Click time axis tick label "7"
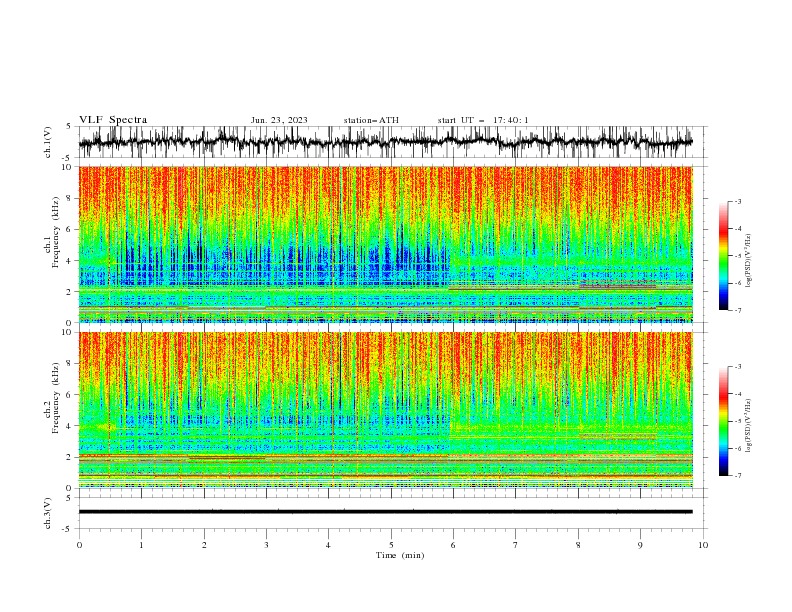The height and width of the screenshot is (612, 792). pyautogui.click(x=516, y=545)
